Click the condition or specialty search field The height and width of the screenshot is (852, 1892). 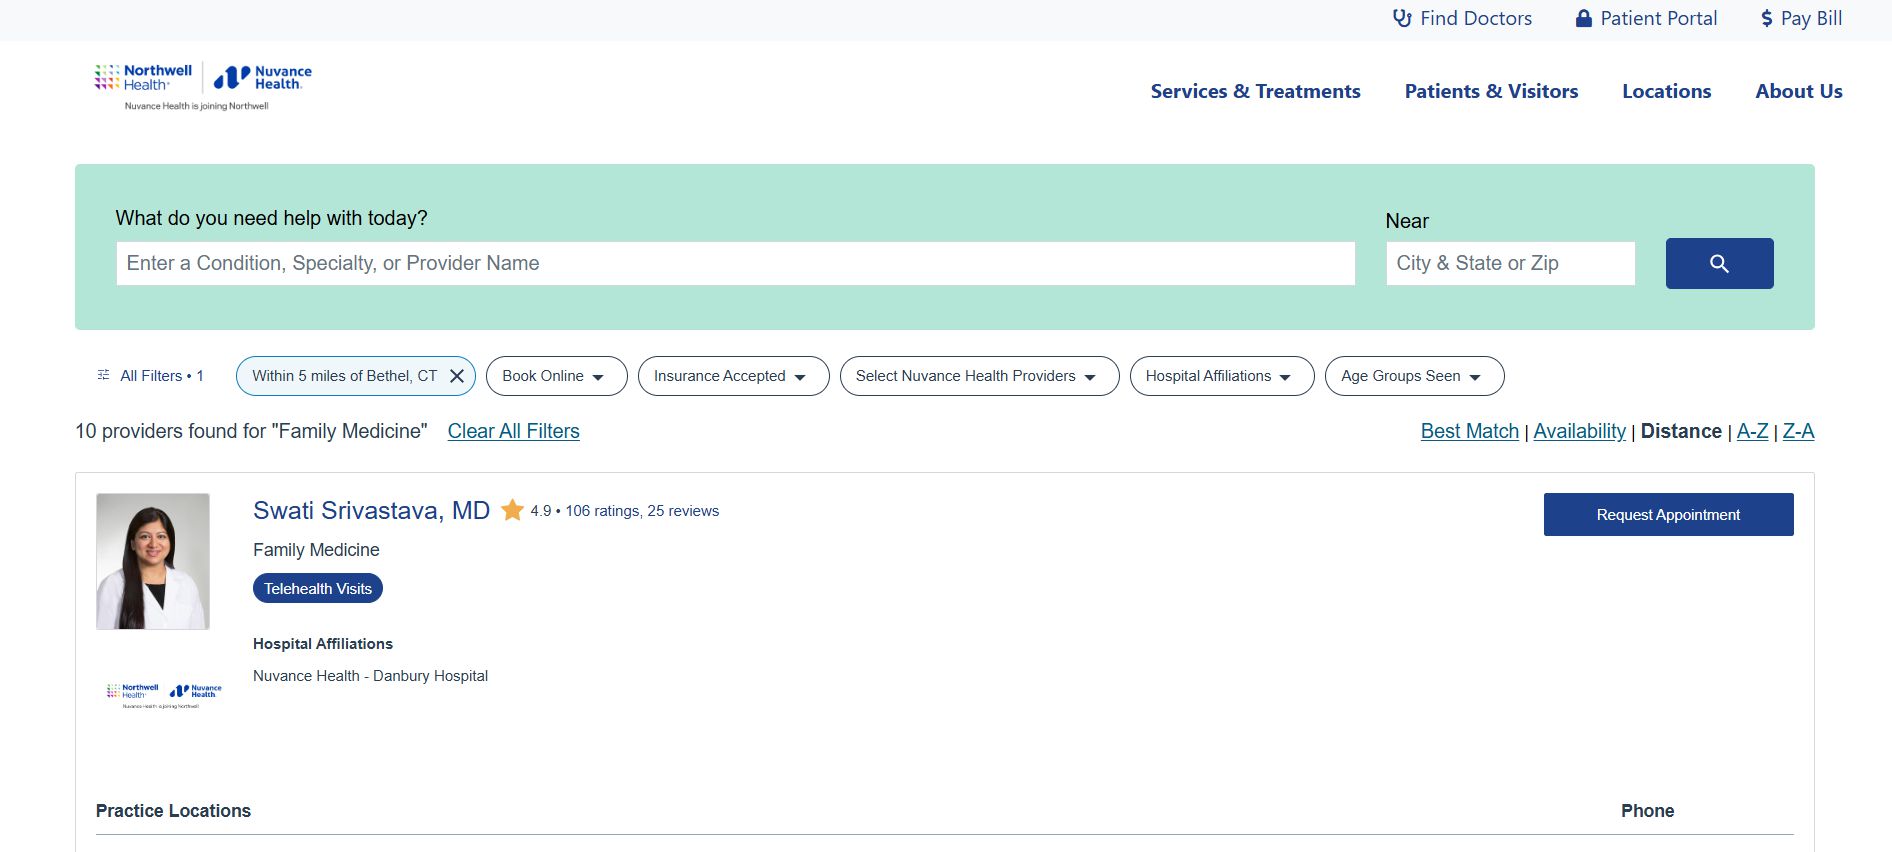pyautogui.click(x=735, y=263)
